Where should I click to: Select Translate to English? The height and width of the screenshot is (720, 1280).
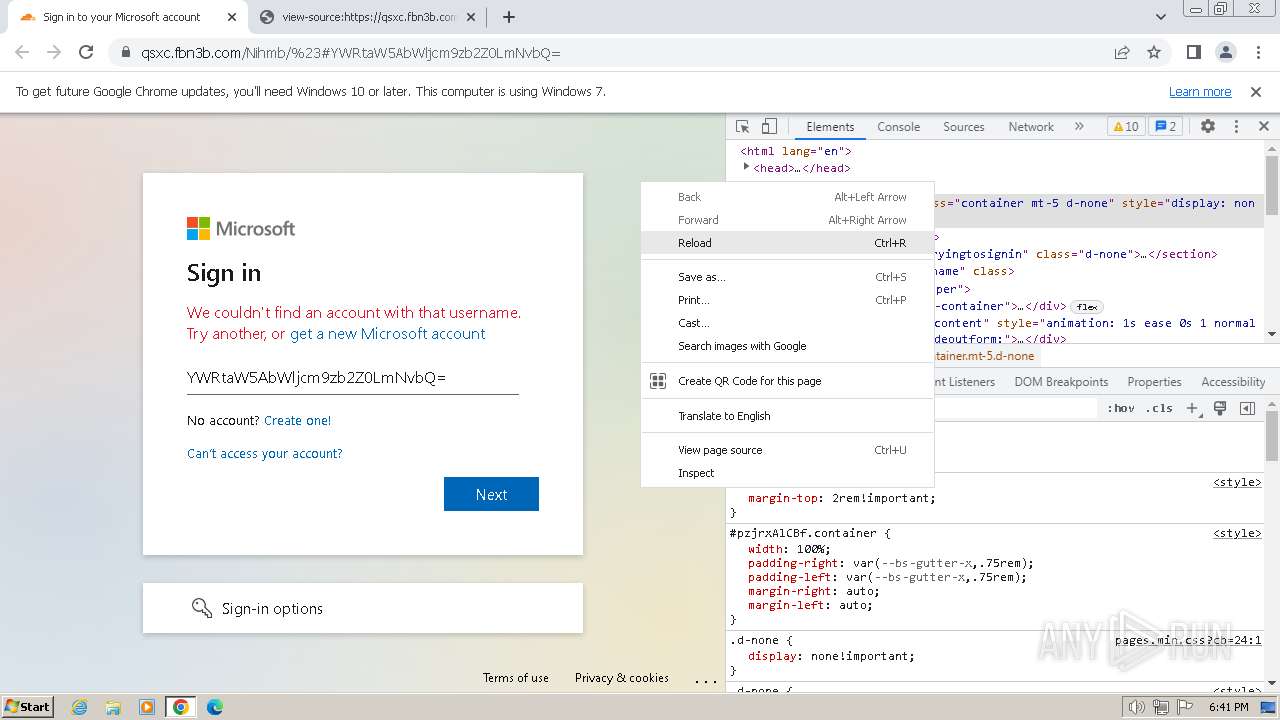(x=787, y=416)
